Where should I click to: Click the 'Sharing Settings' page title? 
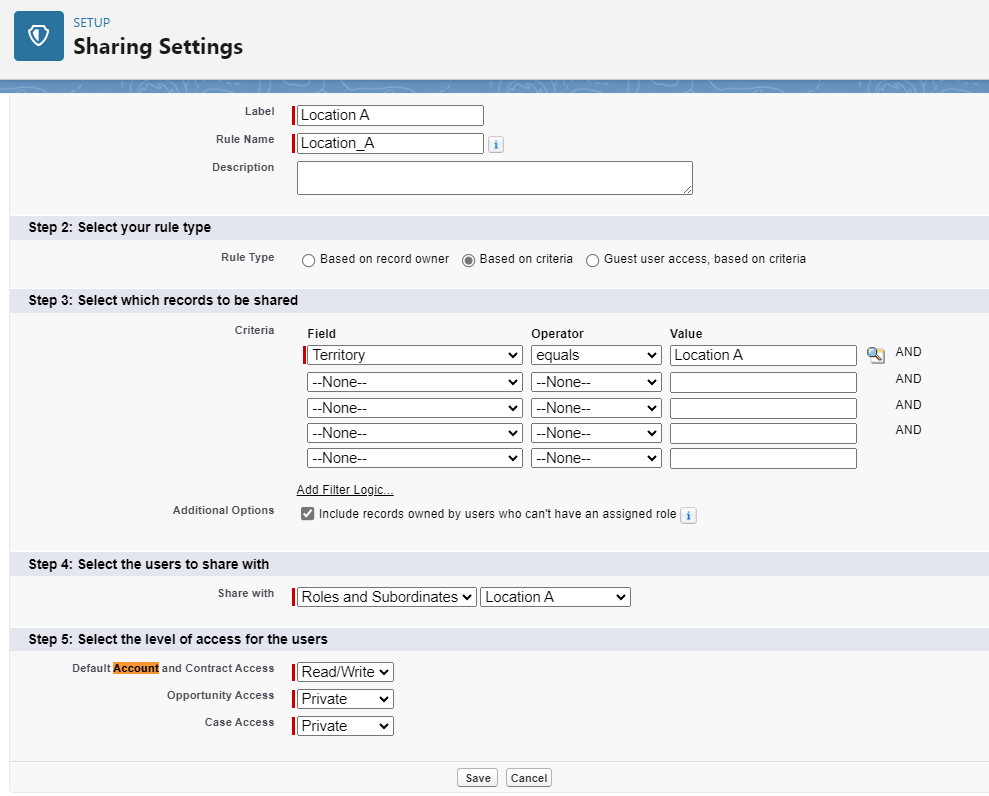coord(158,47)
